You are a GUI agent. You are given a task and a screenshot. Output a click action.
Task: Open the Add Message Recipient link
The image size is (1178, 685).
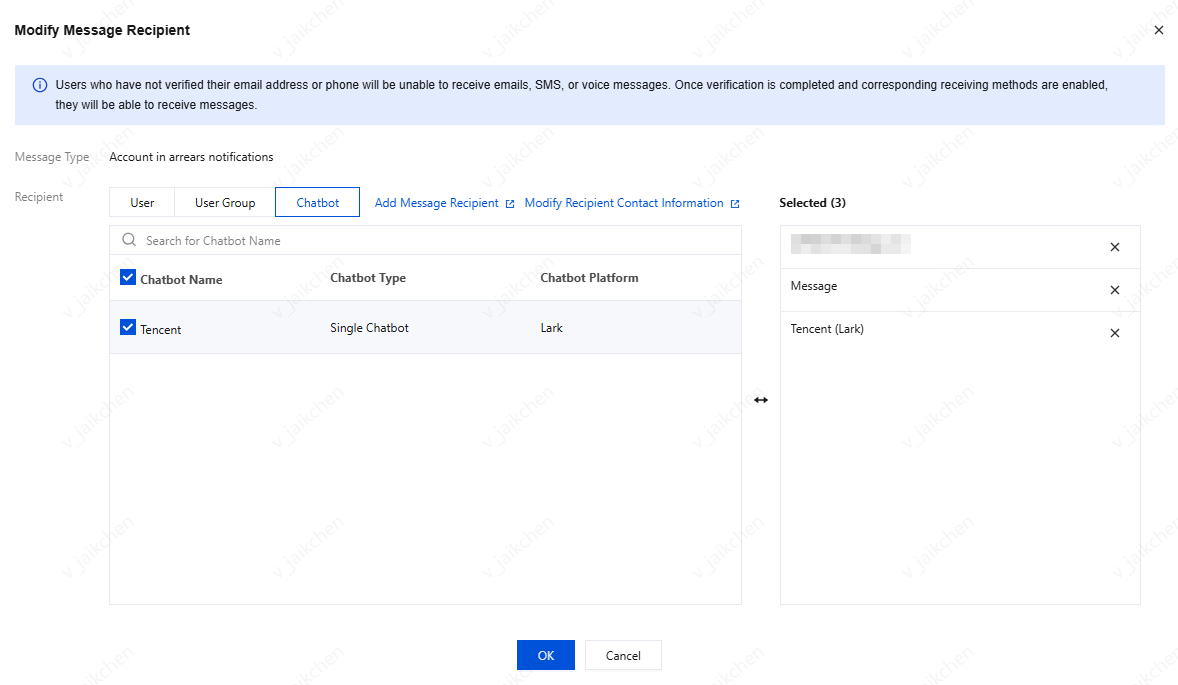point(436,203)
